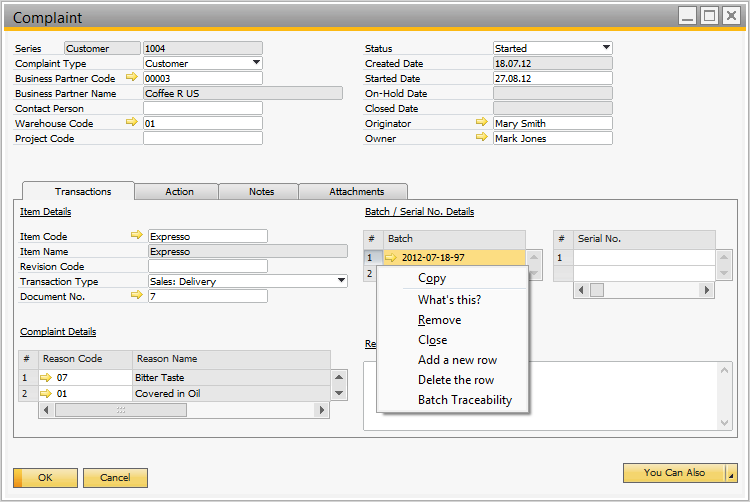Viewport: 750px width, 502px height.
Task: Open the Complaint Type dropdown
Action: pos(256,63)
